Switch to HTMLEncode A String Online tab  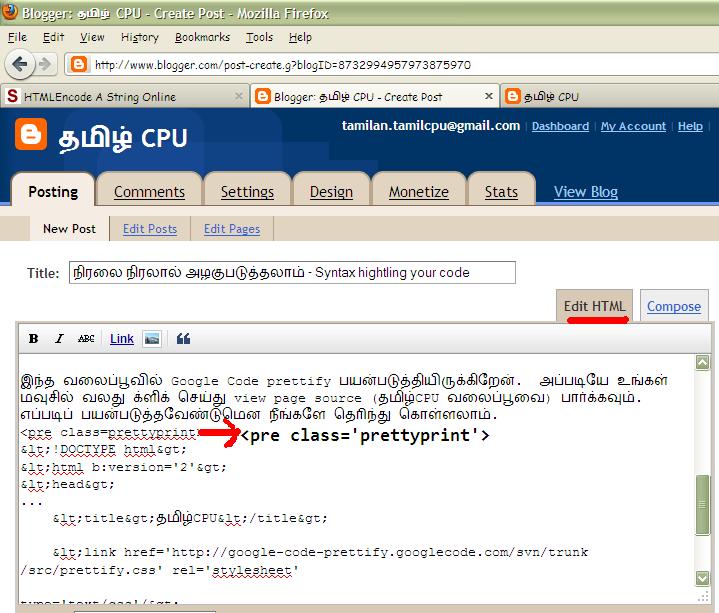tap(125, 96)
